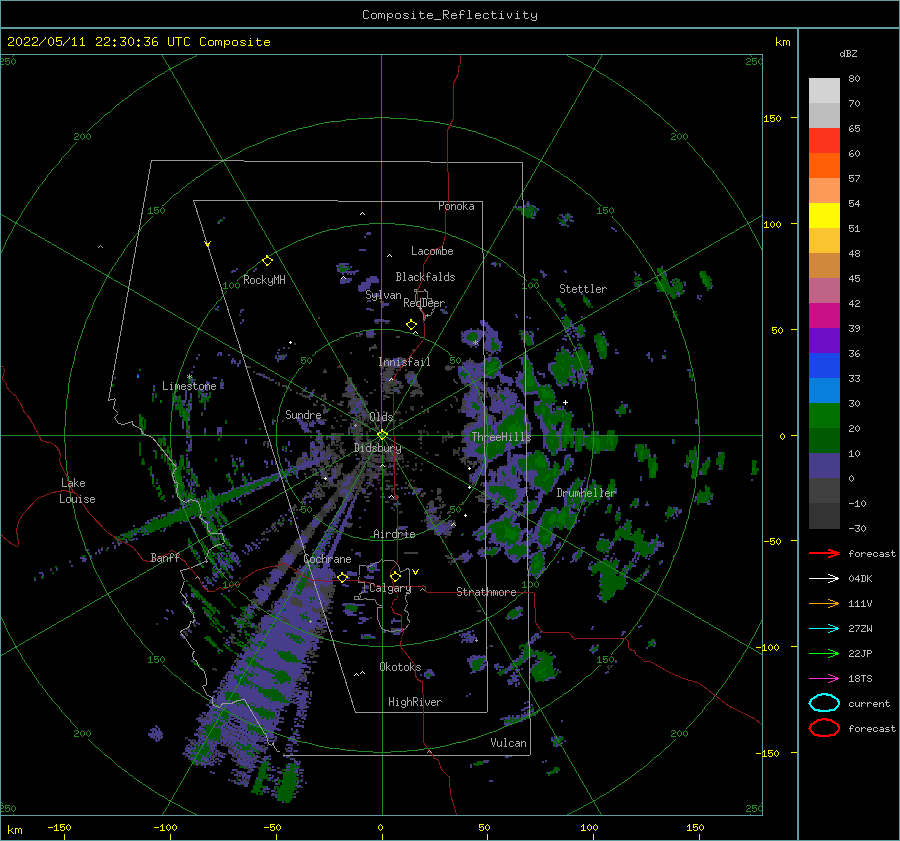
Task: Click the Sundre town label
Action: pyautogui.click(x=303, y=415)
